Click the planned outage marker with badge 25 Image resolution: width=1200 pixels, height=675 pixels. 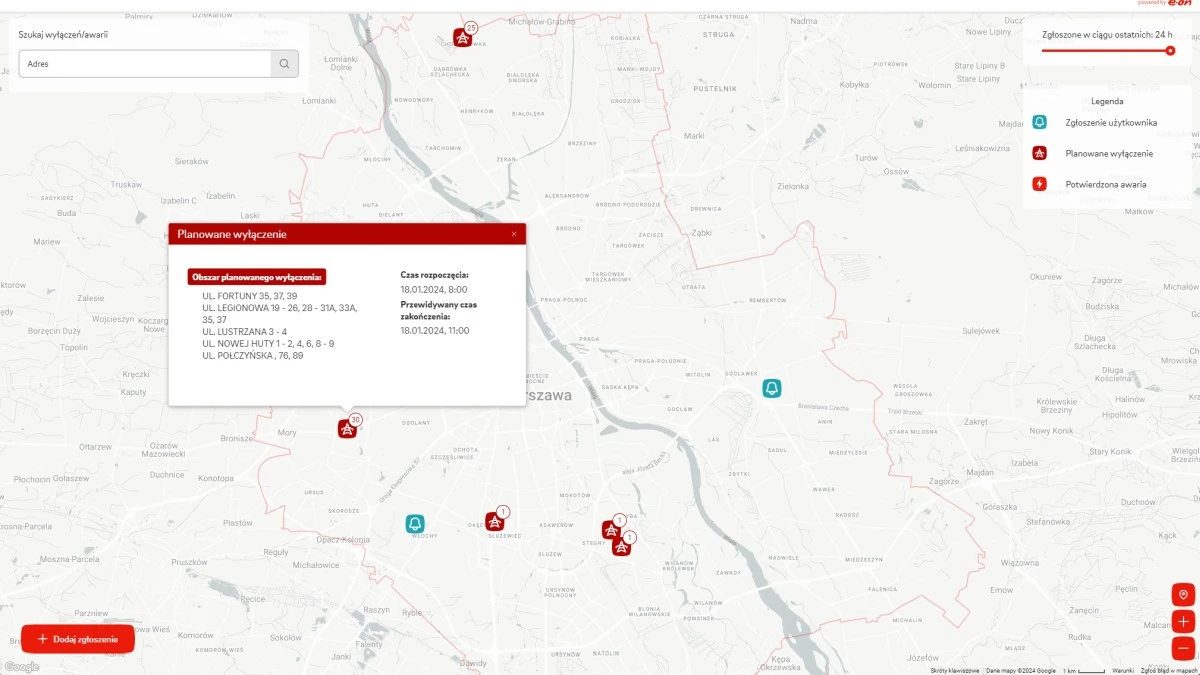click(x=463, y=37)
